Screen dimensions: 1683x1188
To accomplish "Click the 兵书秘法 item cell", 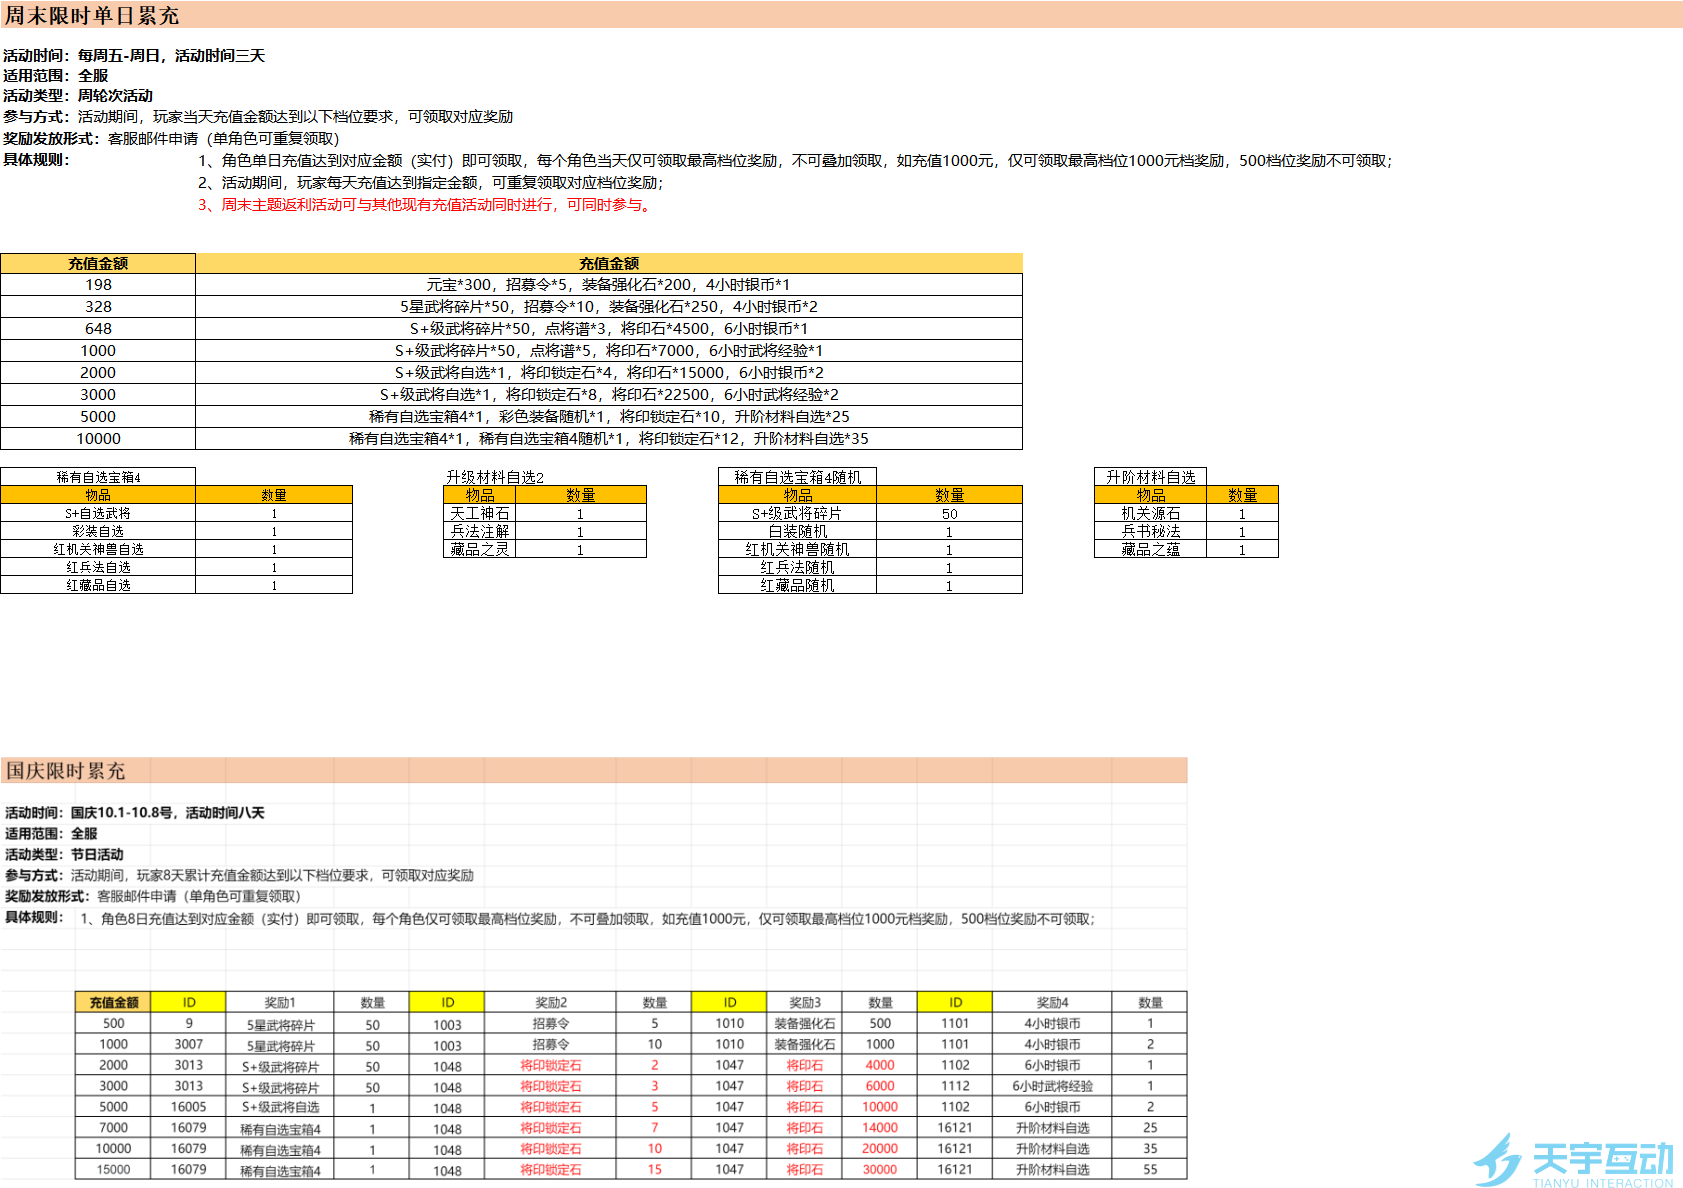I will point(1150,532).
